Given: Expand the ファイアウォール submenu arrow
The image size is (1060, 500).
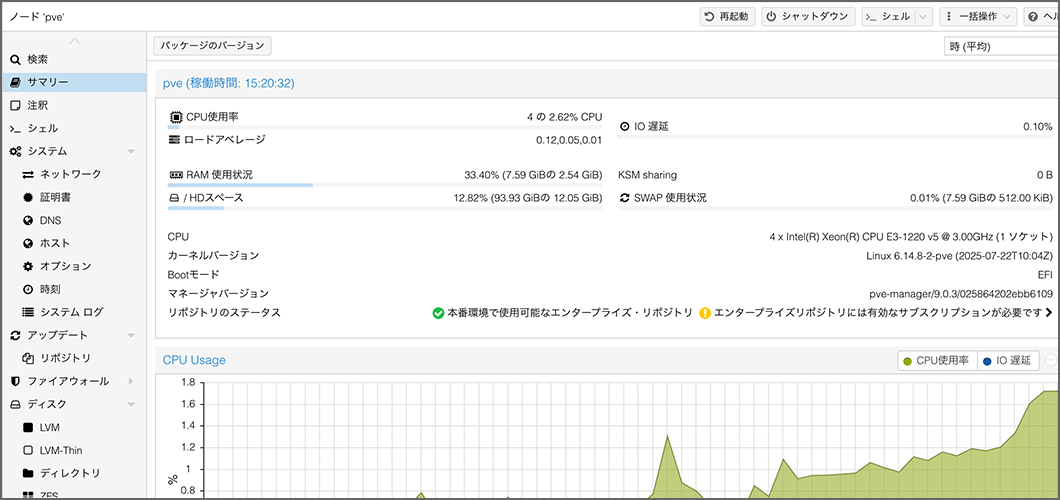Looking at the screenshot, I should [x=131, y=381].
